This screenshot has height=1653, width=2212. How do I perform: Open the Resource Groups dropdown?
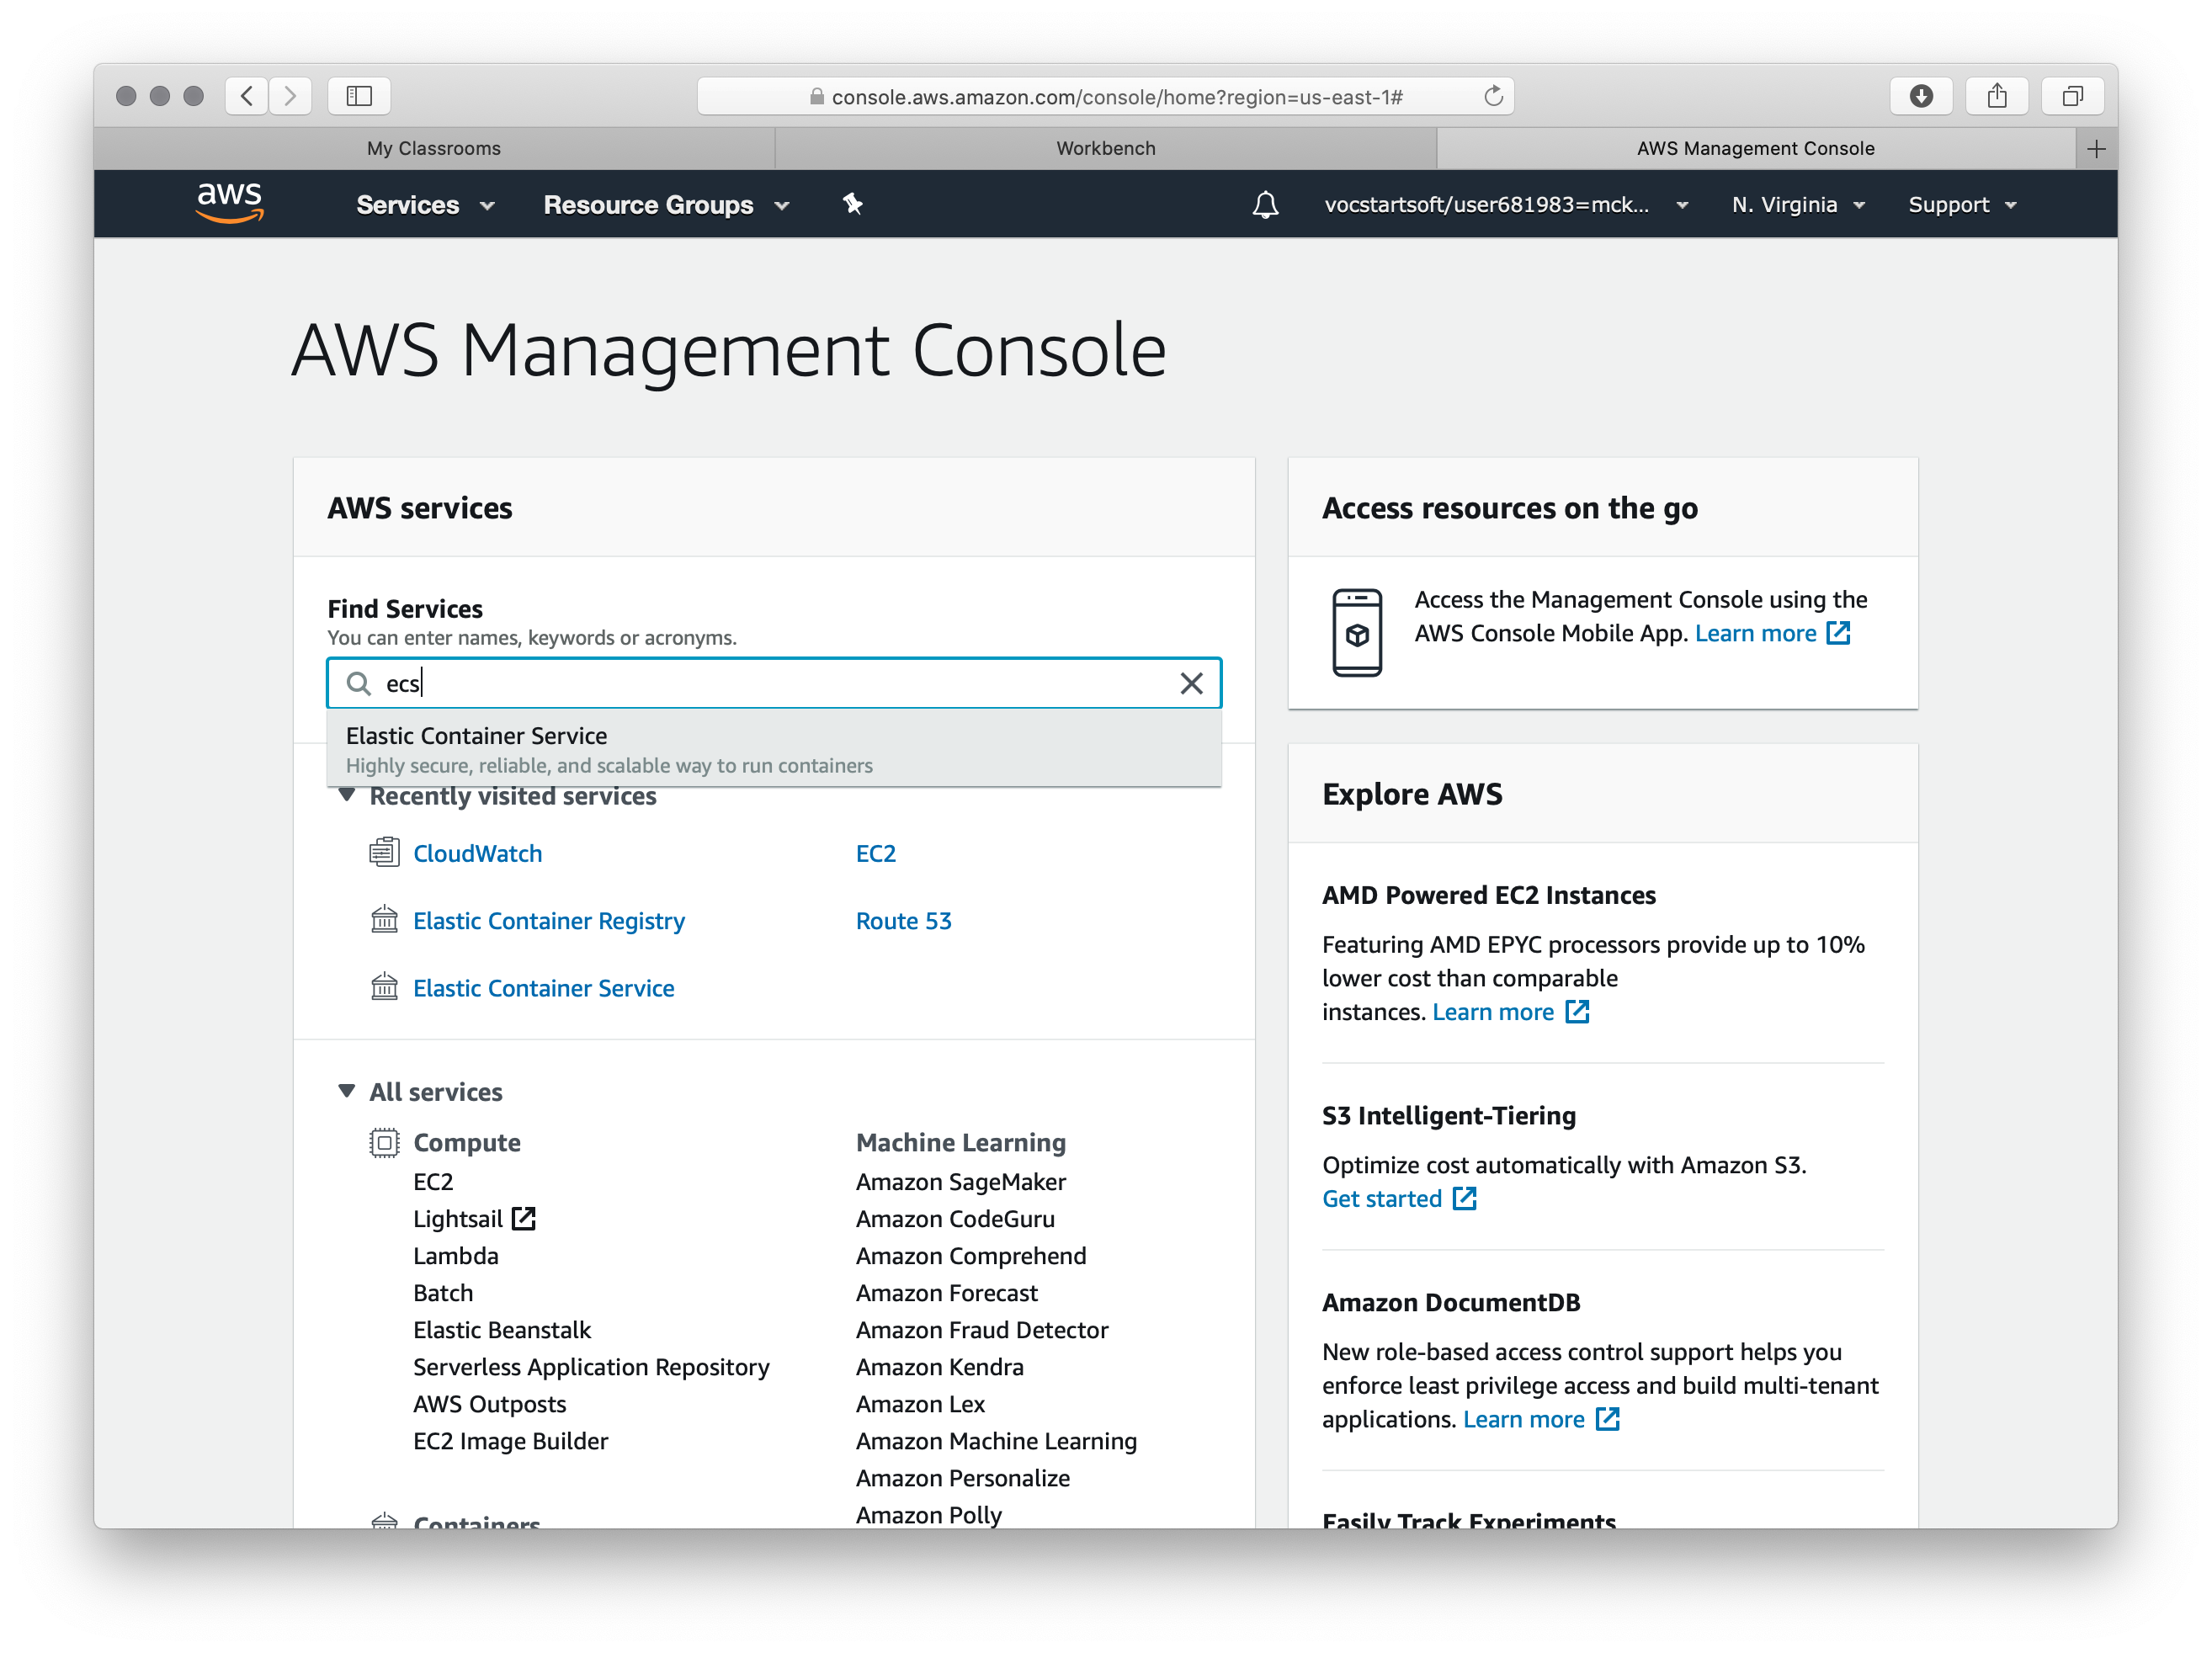[x=666, y=205]
